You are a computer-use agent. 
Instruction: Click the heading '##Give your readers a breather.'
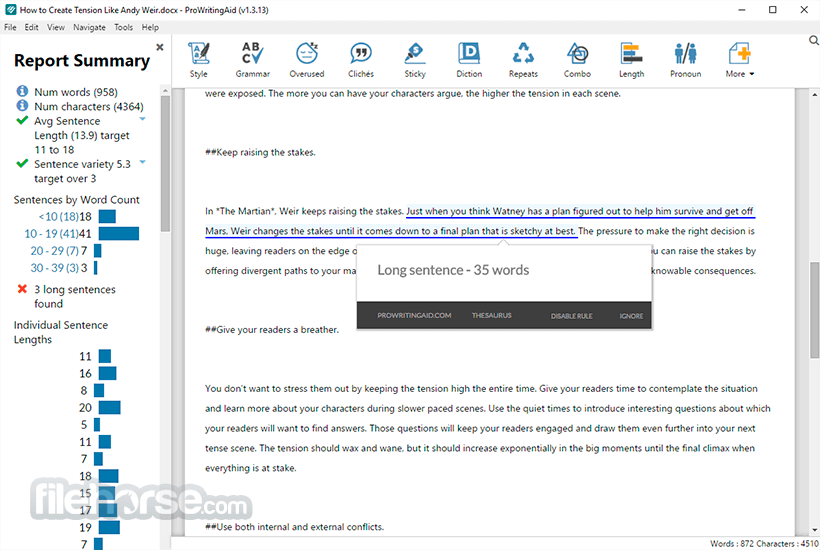(x=272, y=330)
